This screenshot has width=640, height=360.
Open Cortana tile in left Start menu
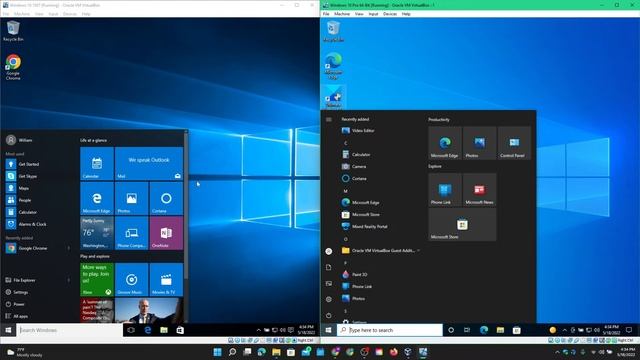[x=166, y=198]
